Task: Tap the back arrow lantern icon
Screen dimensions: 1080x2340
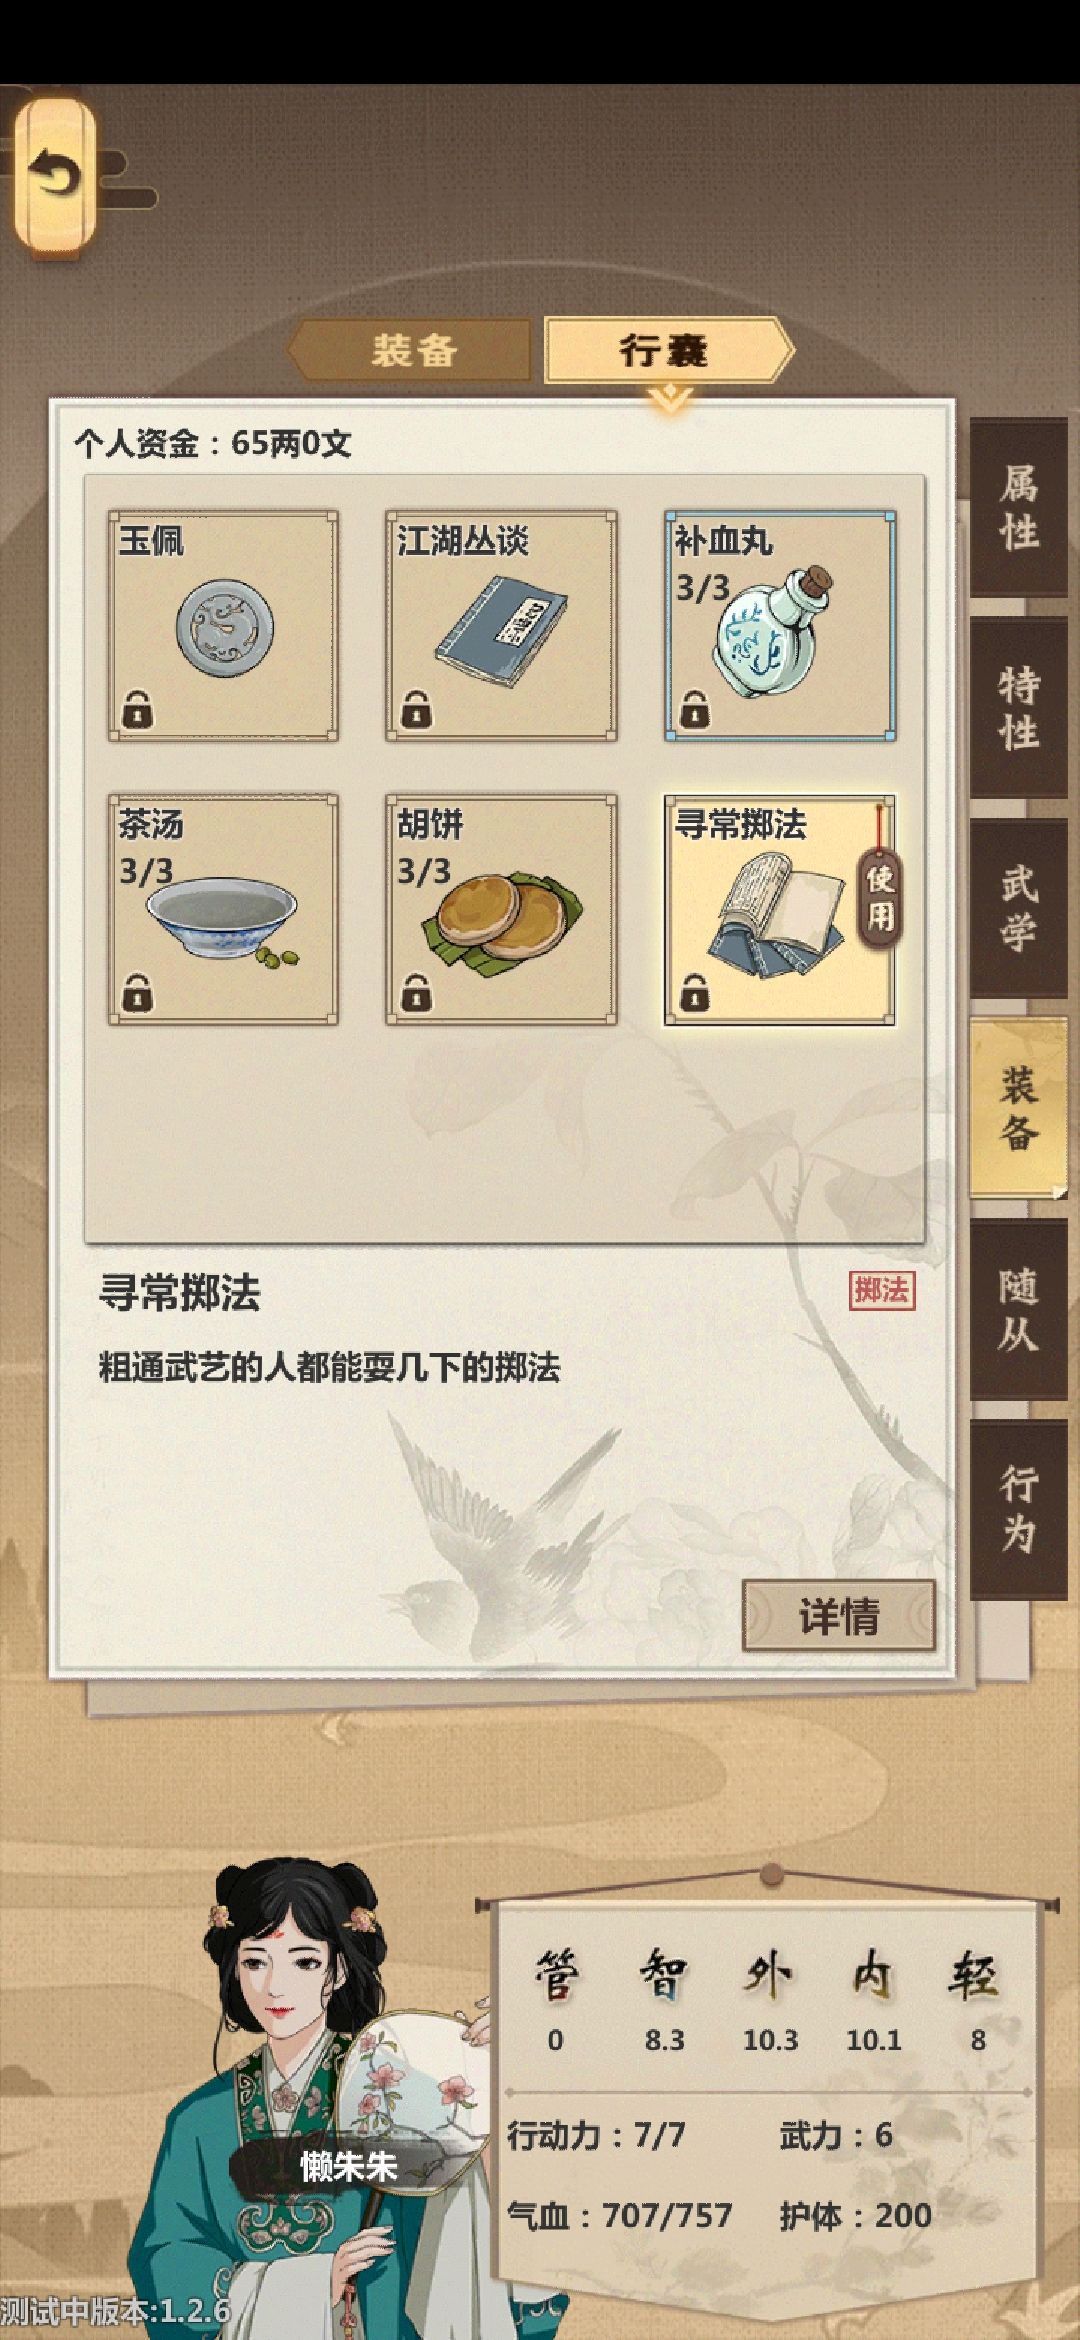Action: [55, 176]
